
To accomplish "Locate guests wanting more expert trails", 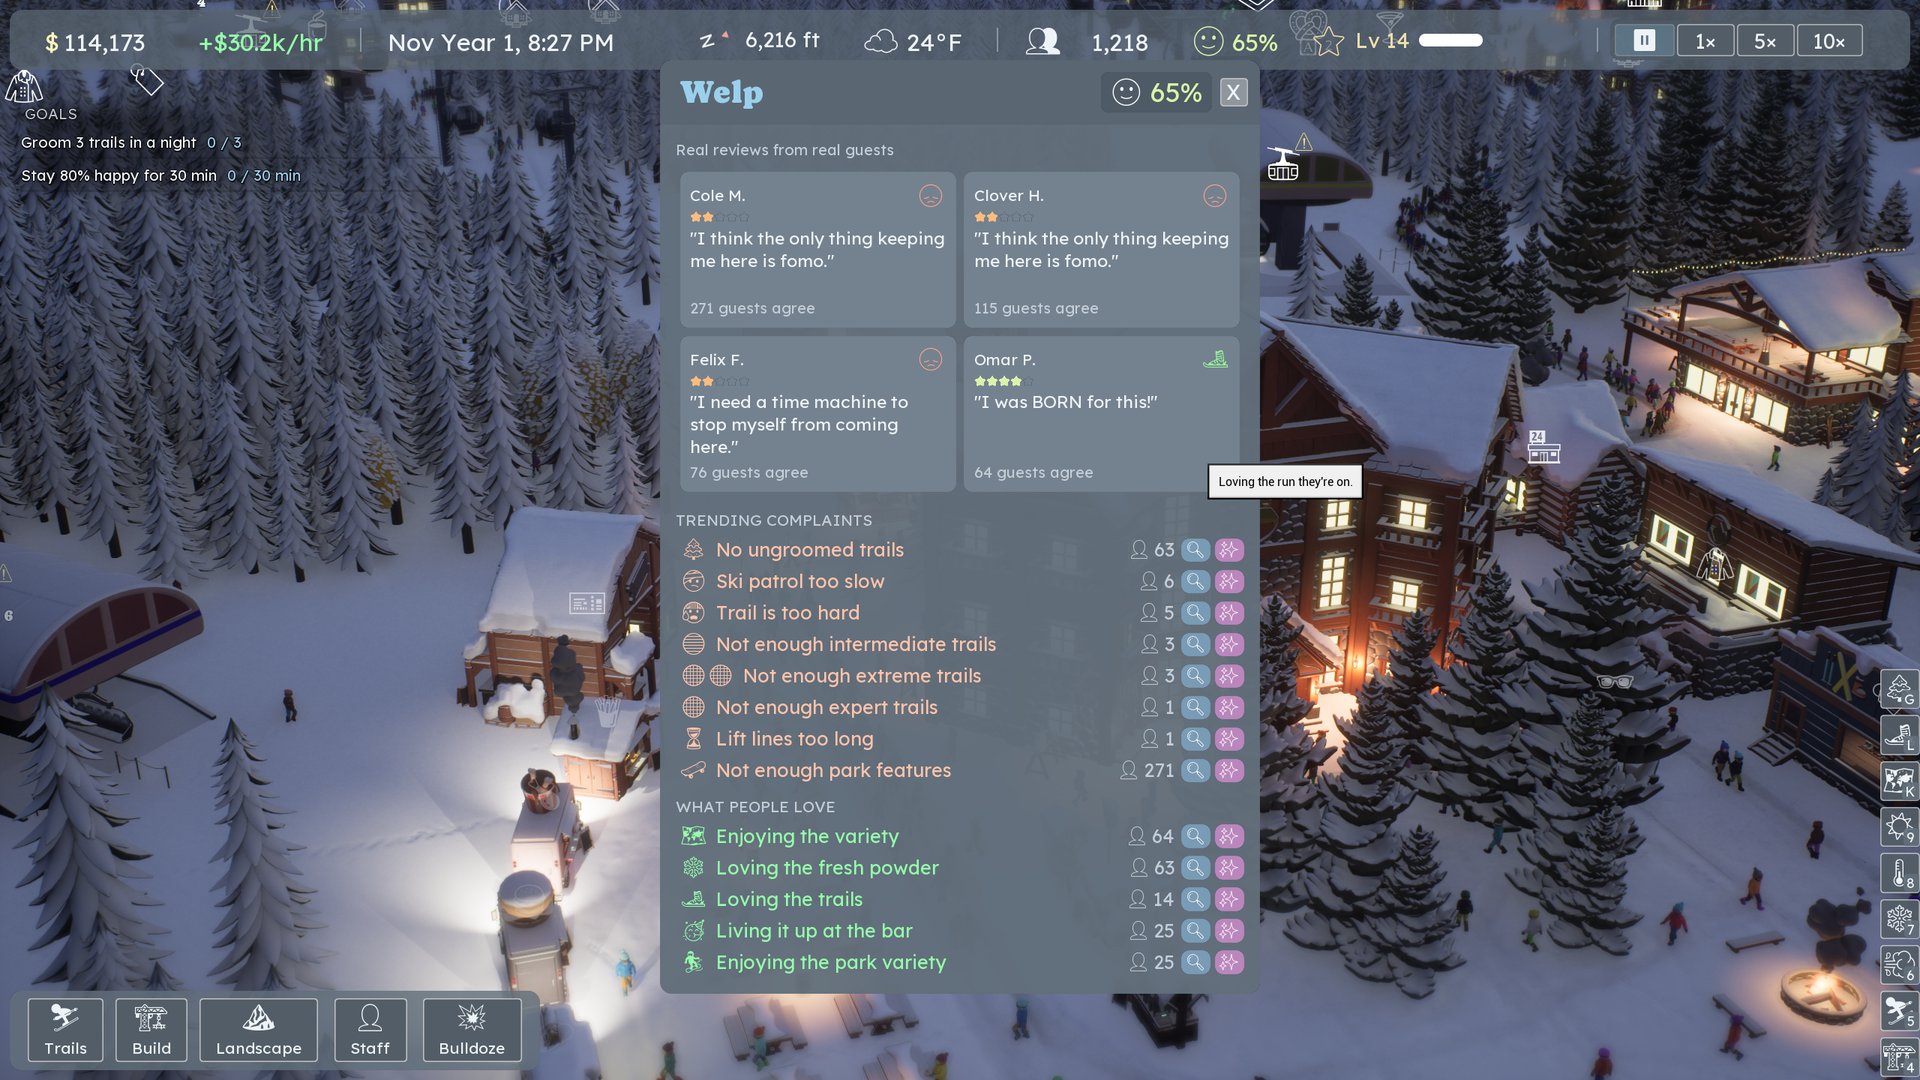I will [1195, 707].
